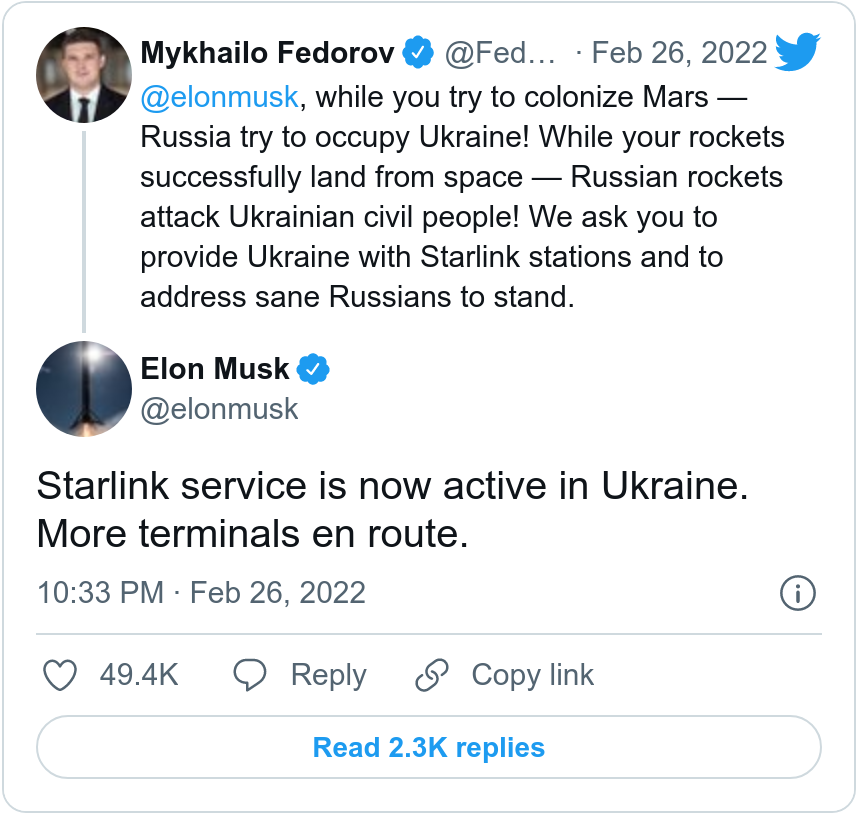Open the tweet info circle icon
Image resolution: width=859 pixels, height=816 pixels.
[x=797, y=593]
